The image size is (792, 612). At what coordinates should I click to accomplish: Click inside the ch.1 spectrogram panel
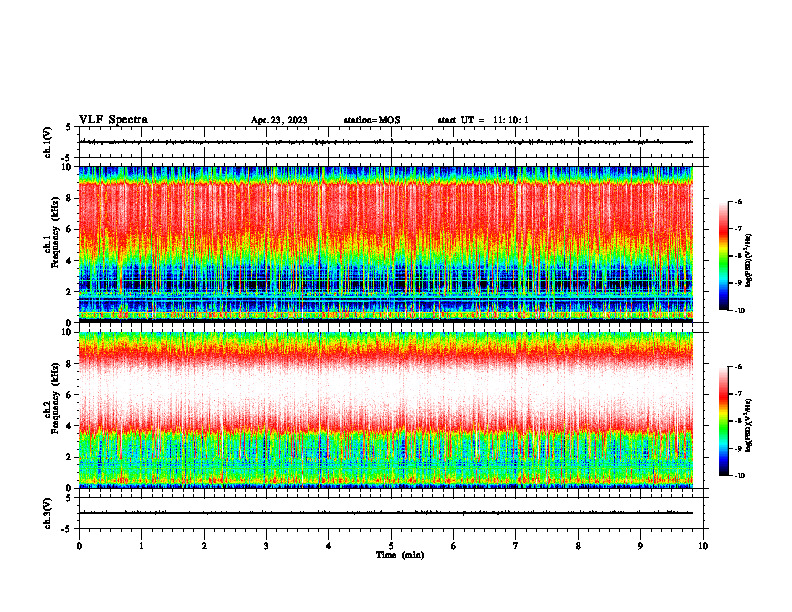[x=386, y=244]
